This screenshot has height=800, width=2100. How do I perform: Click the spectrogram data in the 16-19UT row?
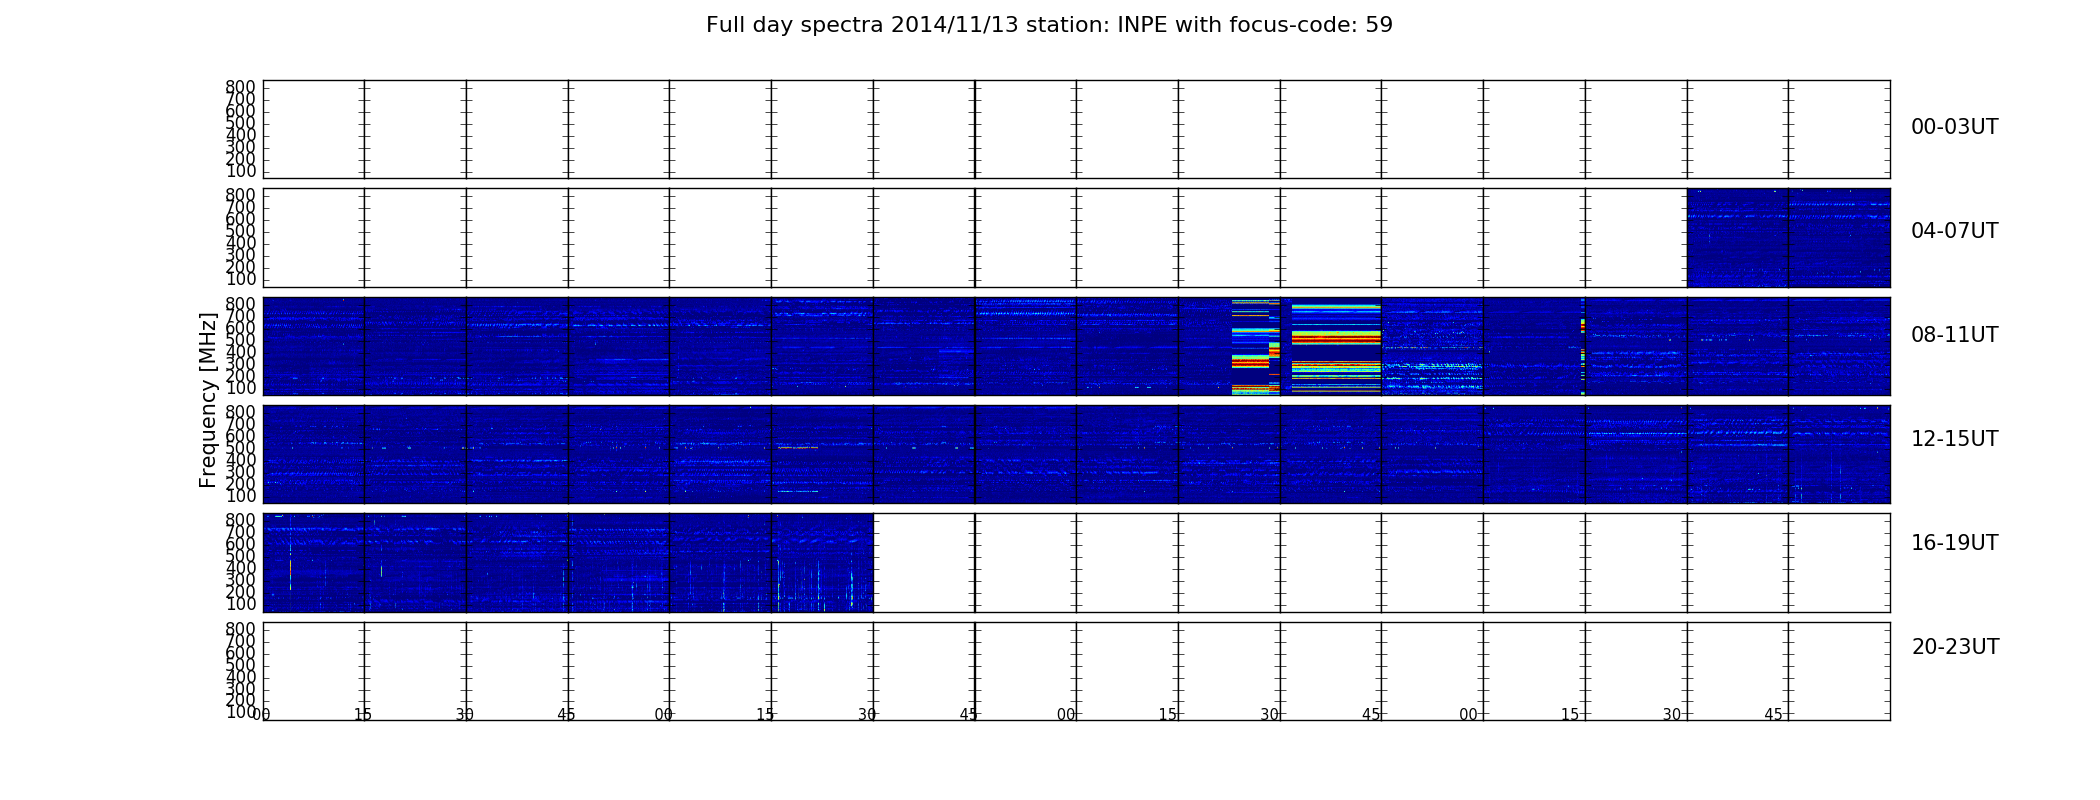tap(568, 563)
